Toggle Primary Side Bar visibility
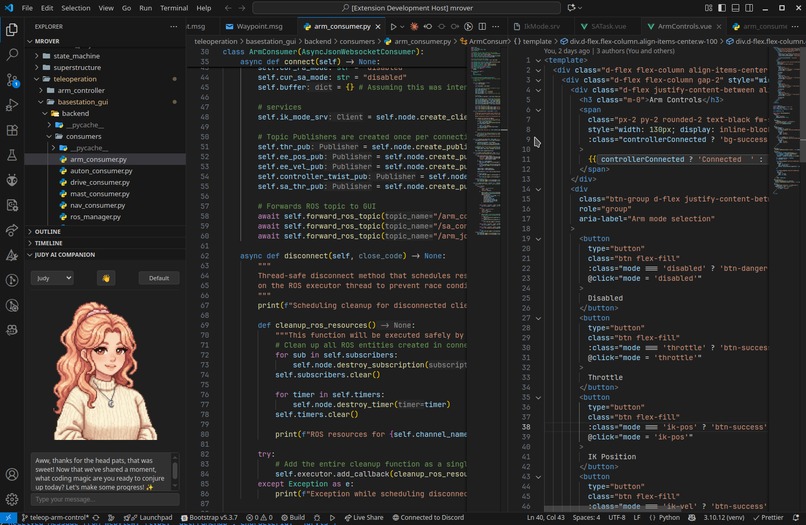 point(722,8)
